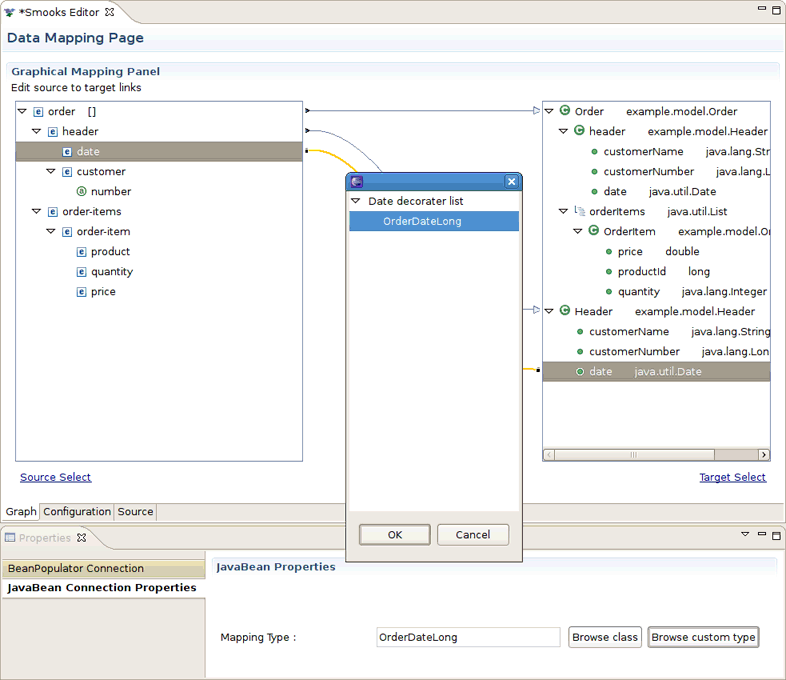Screen dimensions: 786x680
Task: Select OrderDateLong in the decorater list
Action: [x=434, y=221]
